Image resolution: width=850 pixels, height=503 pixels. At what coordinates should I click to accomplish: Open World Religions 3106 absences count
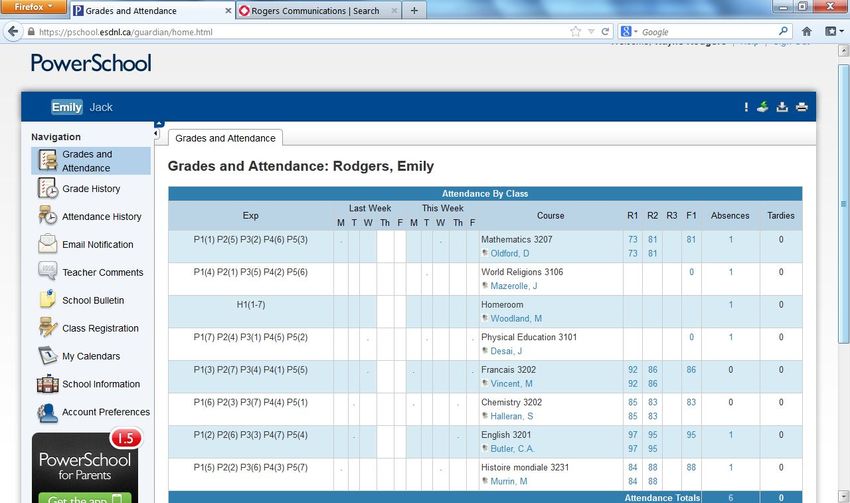(731, 272)
